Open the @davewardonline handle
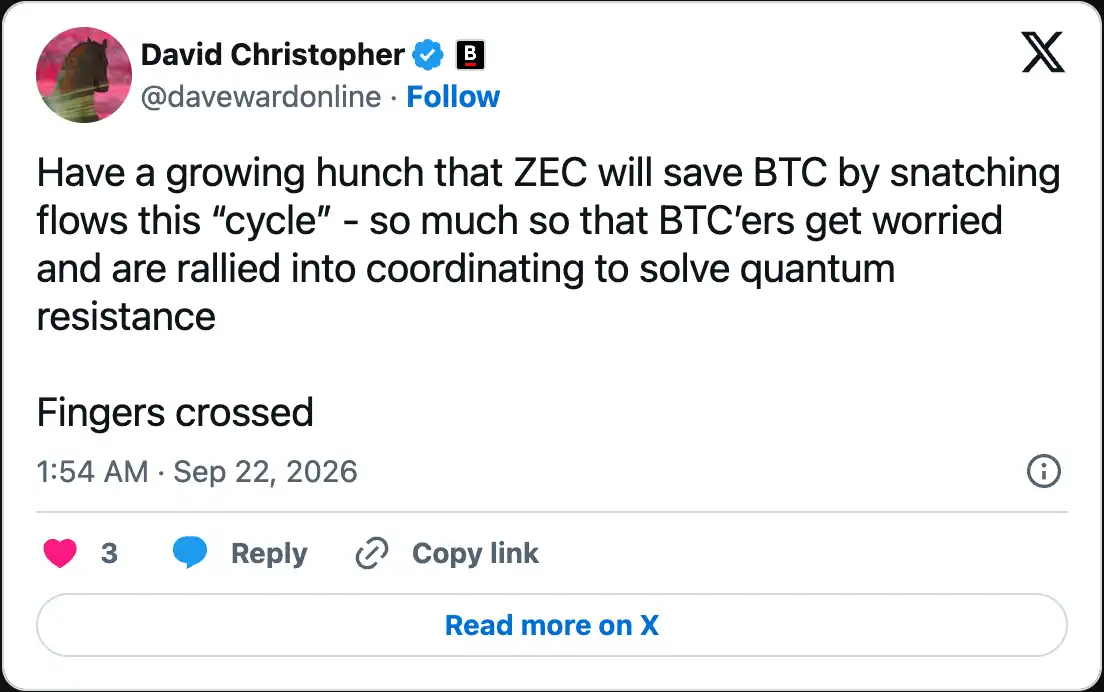This screenshot has width=1104, height=692. (x=261, y=97)
